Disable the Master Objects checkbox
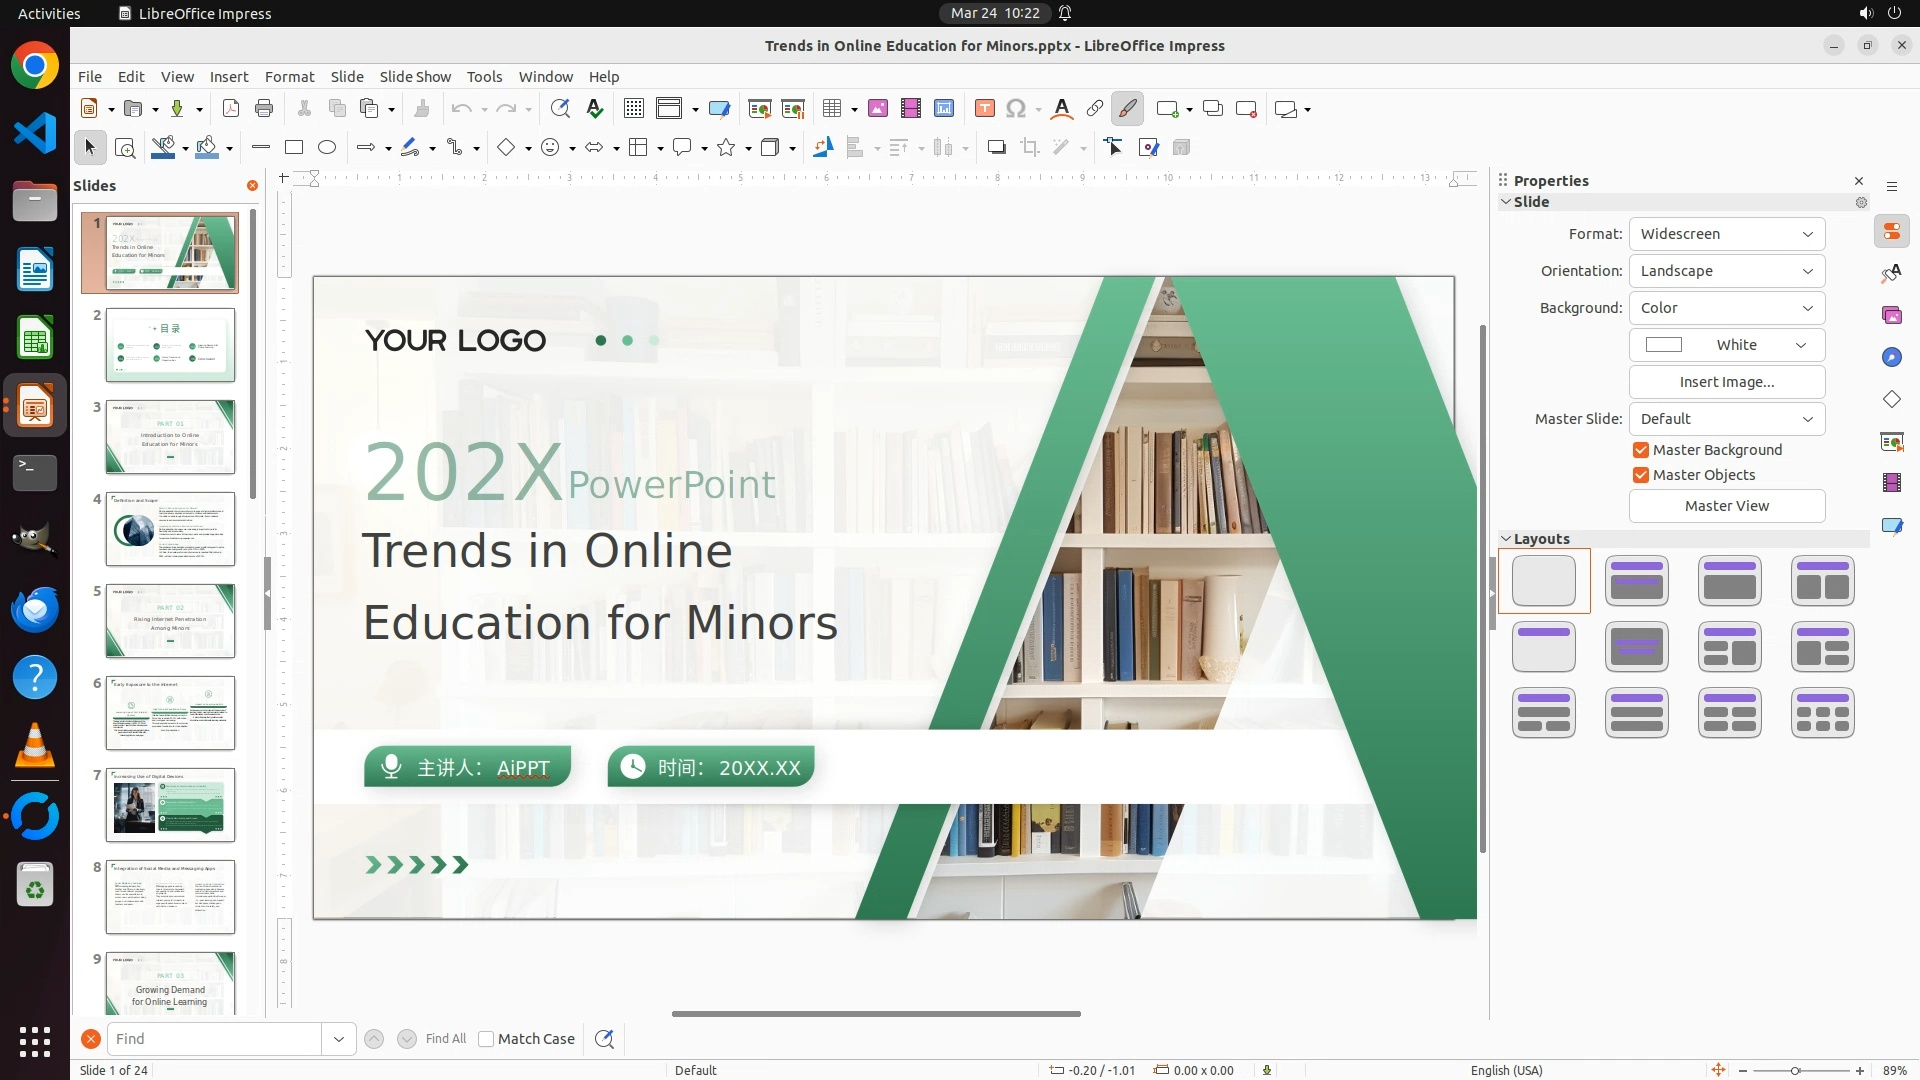This screenshot has width=1920, height=1080. [1641, 475]
